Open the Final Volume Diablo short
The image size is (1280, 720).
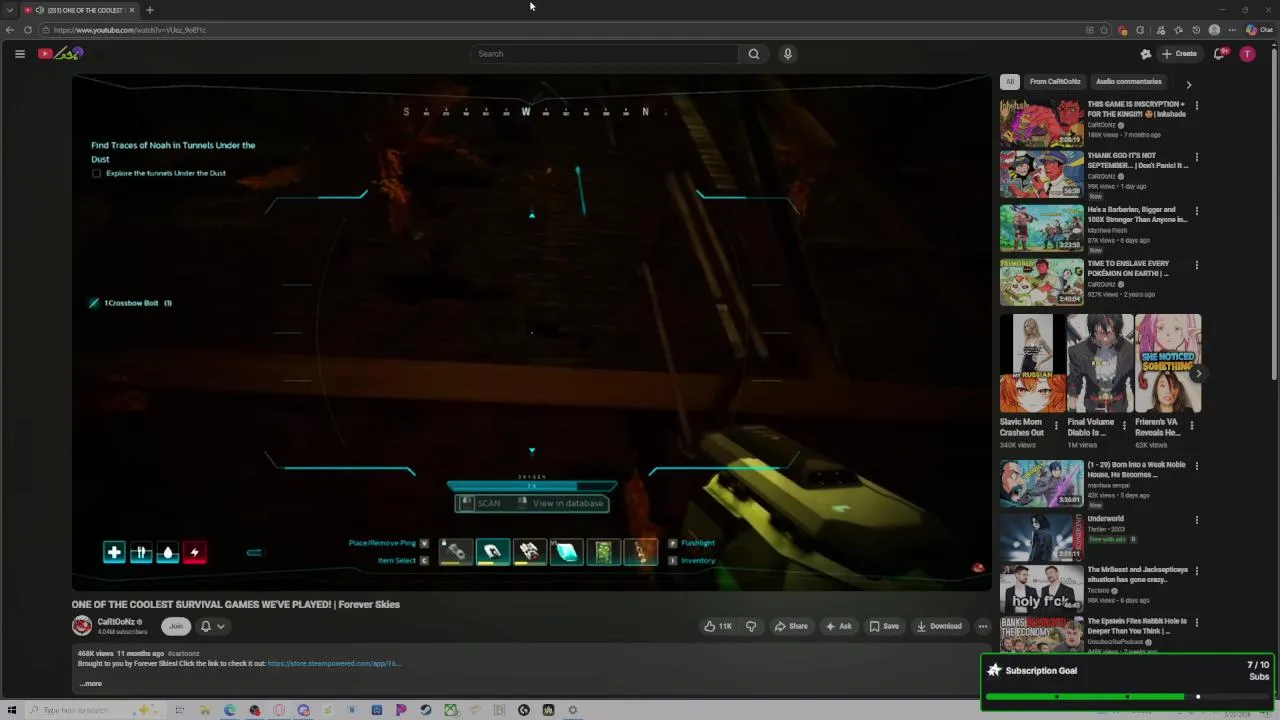[x=1100, y=364]
